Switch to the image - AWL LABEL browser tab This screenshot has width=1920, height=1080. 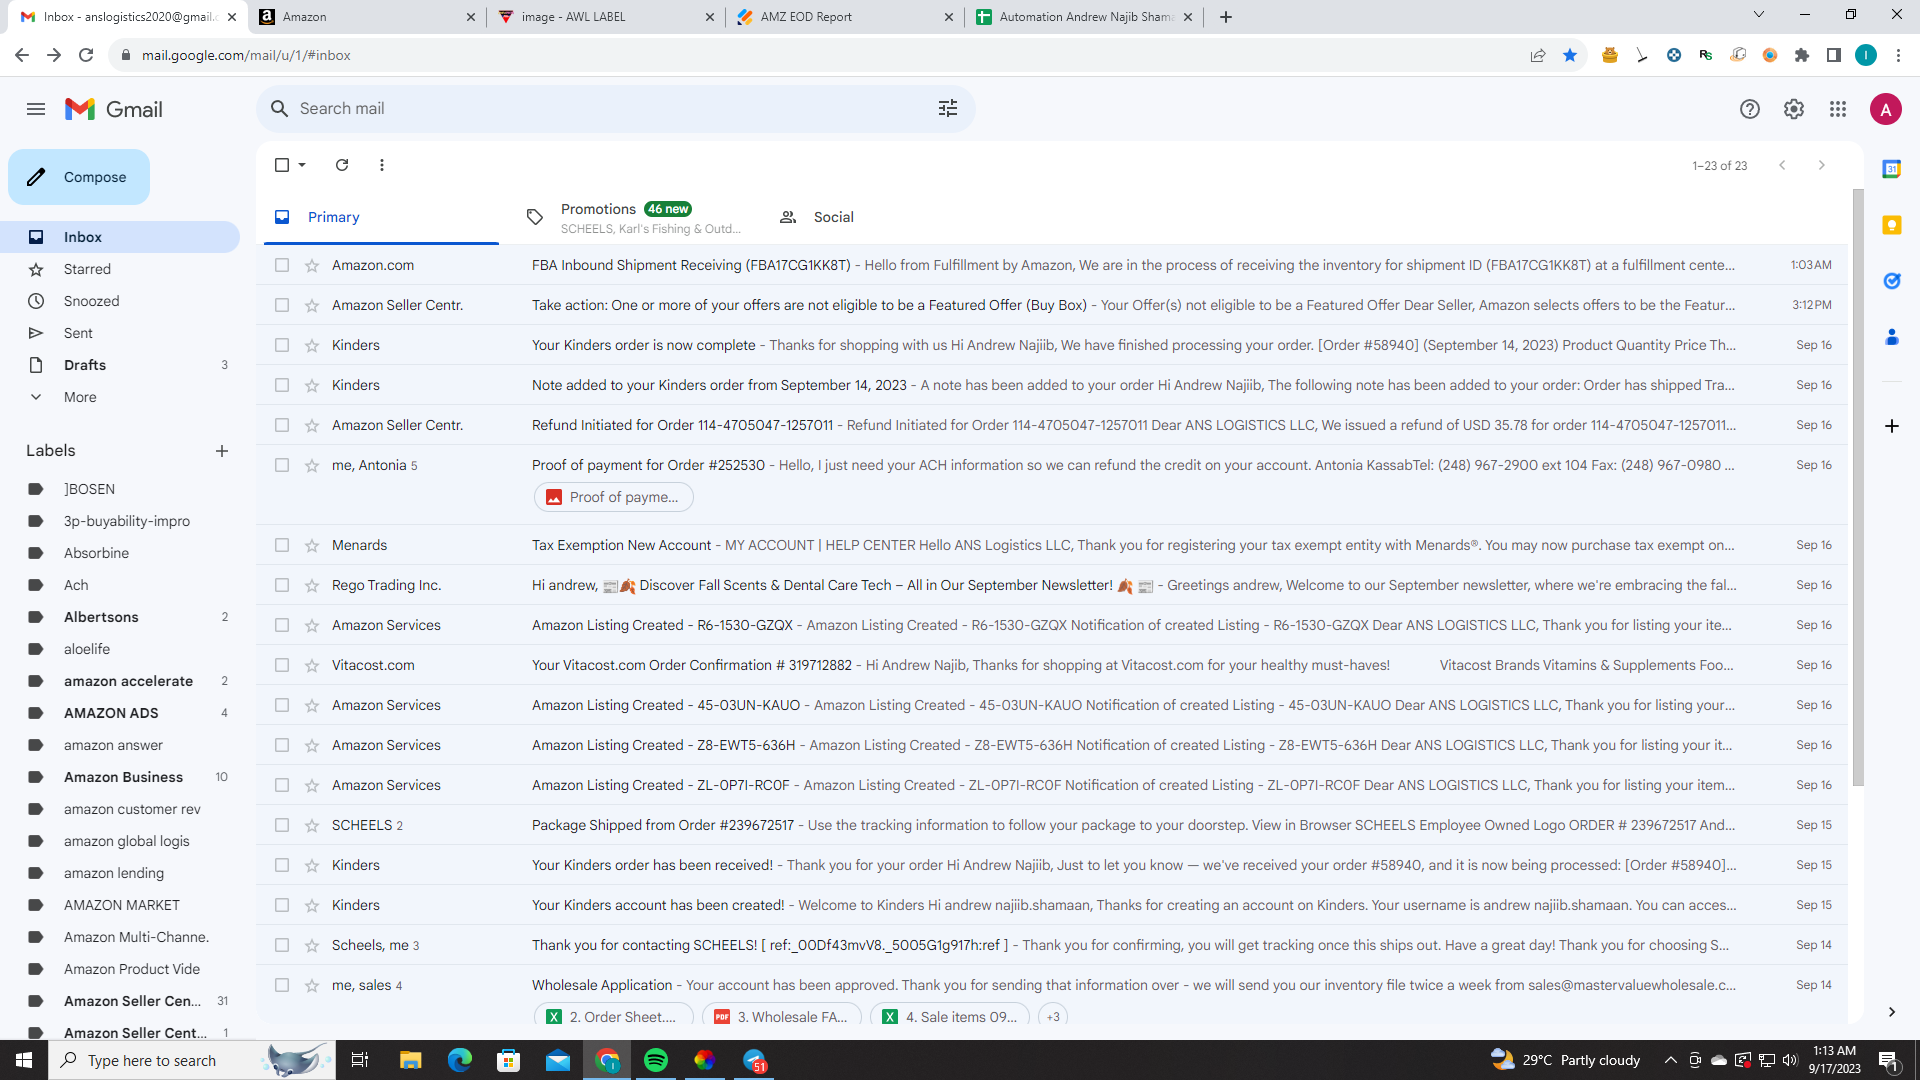click(x=605, y=17)
